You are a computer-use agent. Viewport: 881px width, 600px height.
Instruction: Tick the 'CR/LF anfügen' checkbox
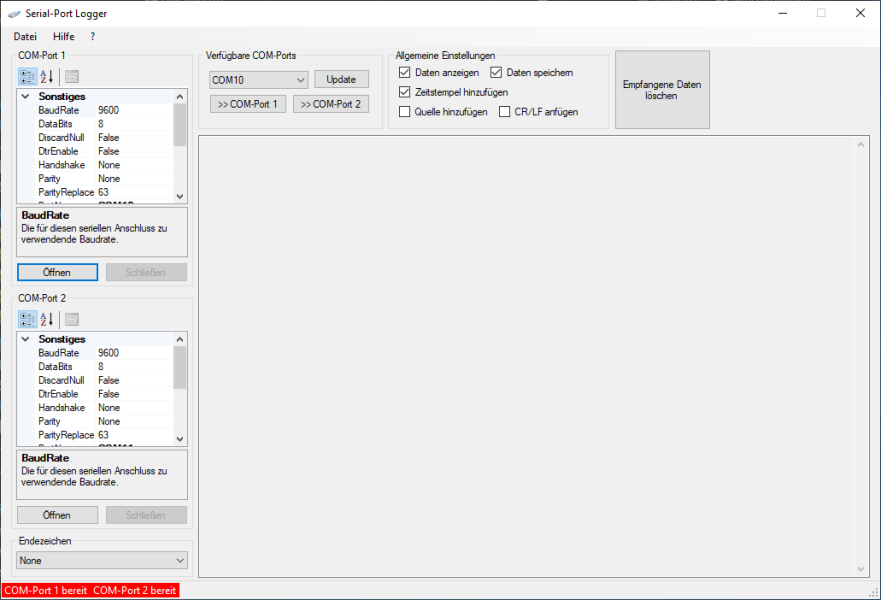tap(504, 112)
